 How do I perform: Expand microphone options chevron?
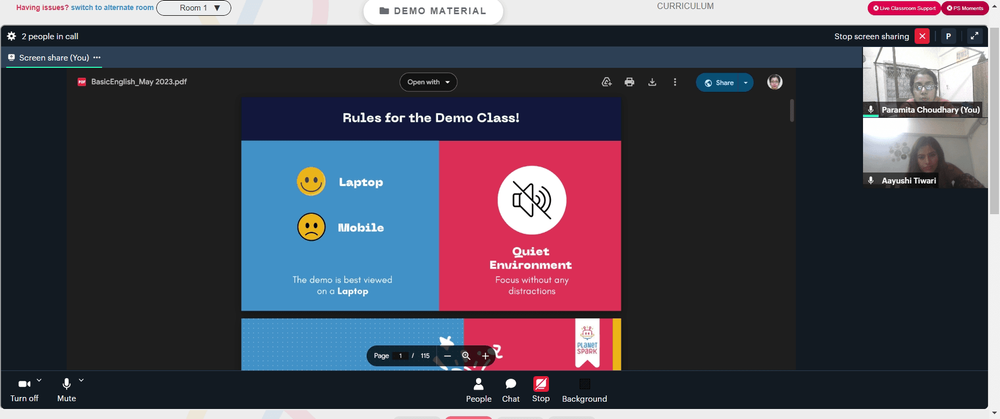coord(81,380)
